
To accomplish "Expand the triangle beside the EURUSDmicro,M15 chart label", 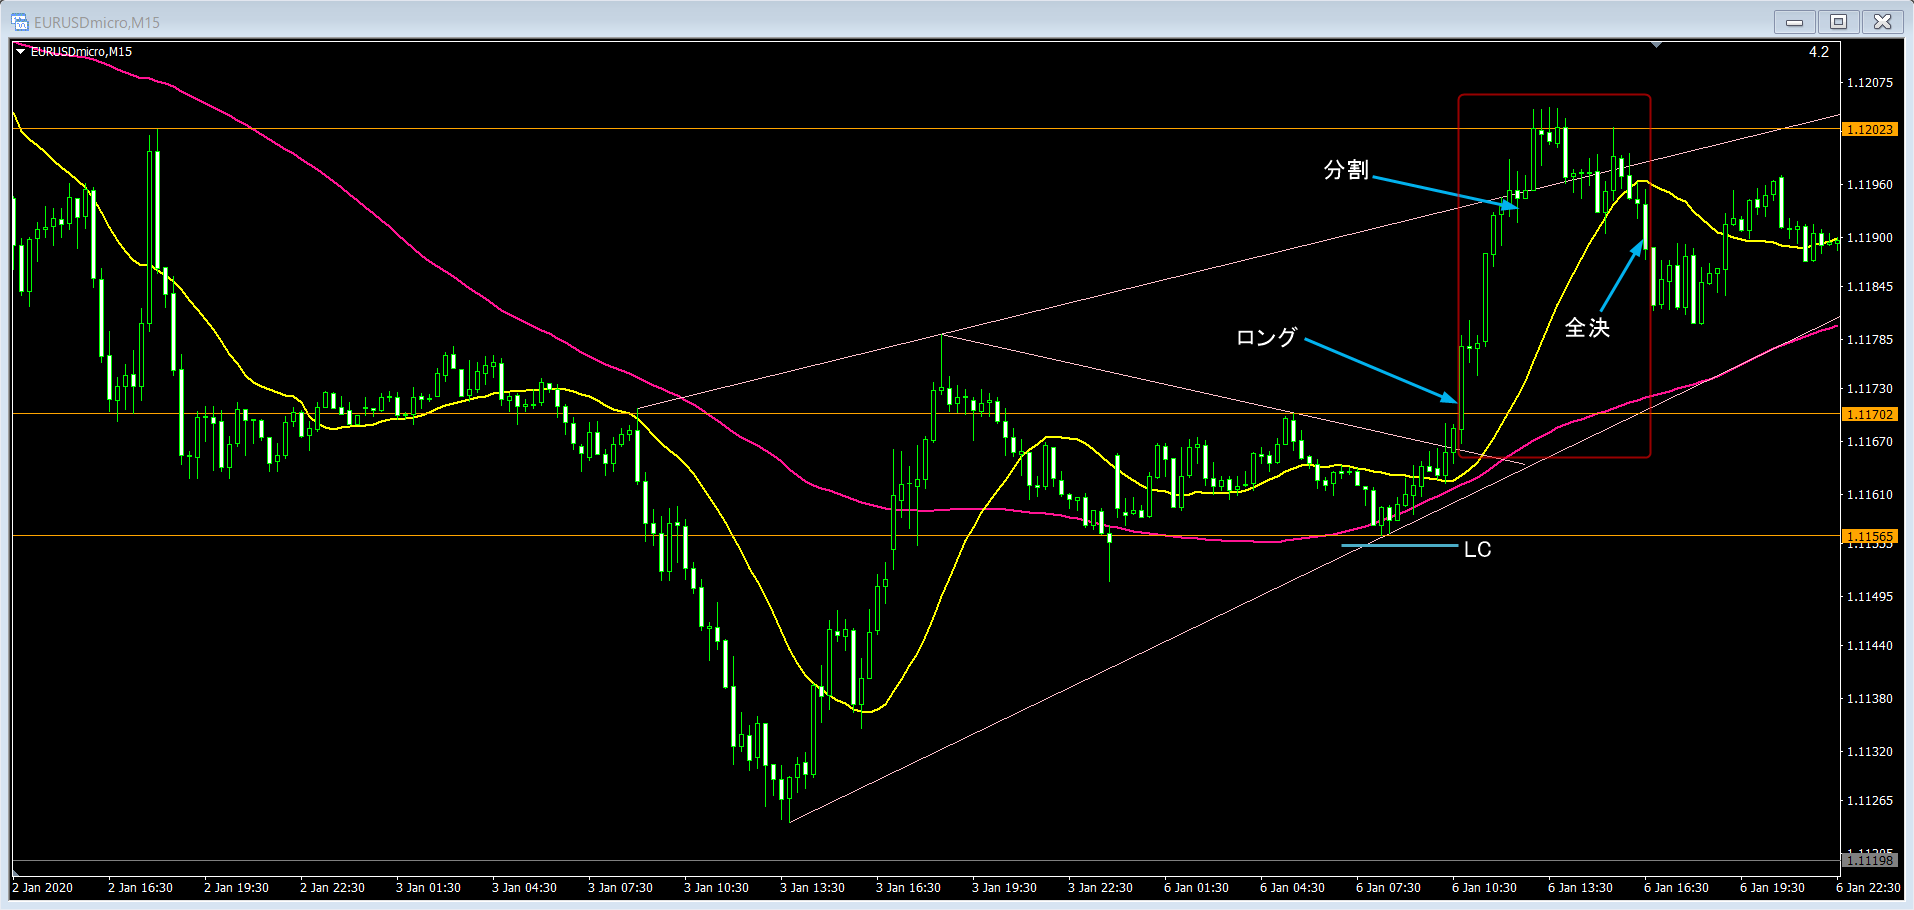I will (x=21, y=51).
